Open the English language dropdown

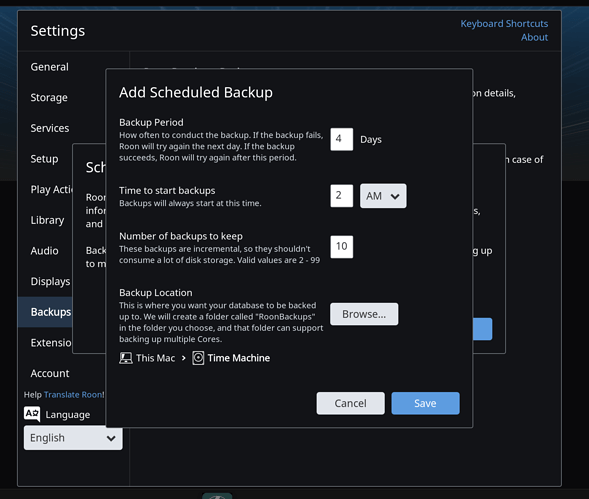coord(73,438)
